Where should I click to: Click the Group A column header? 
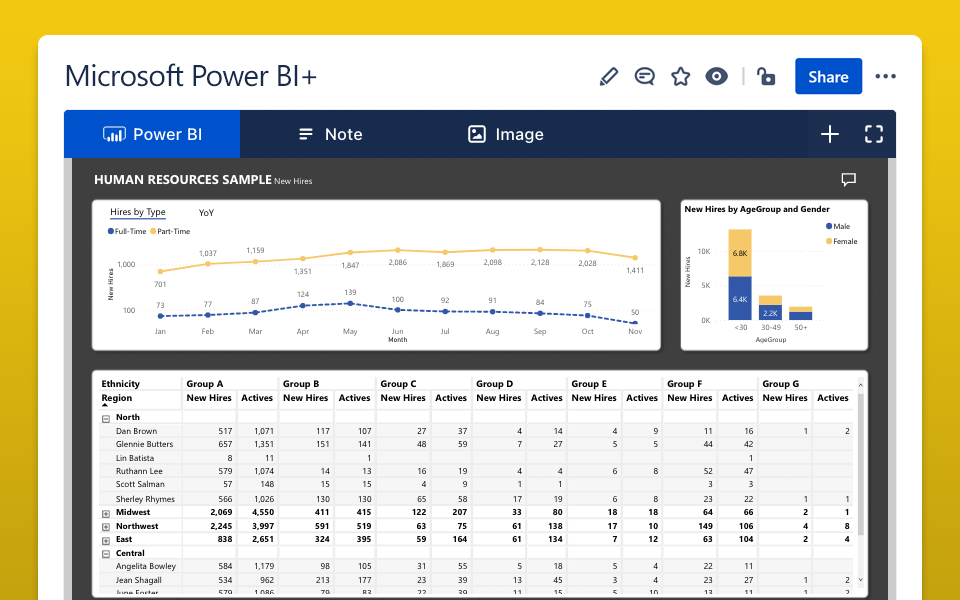click(x=204, y=384)
